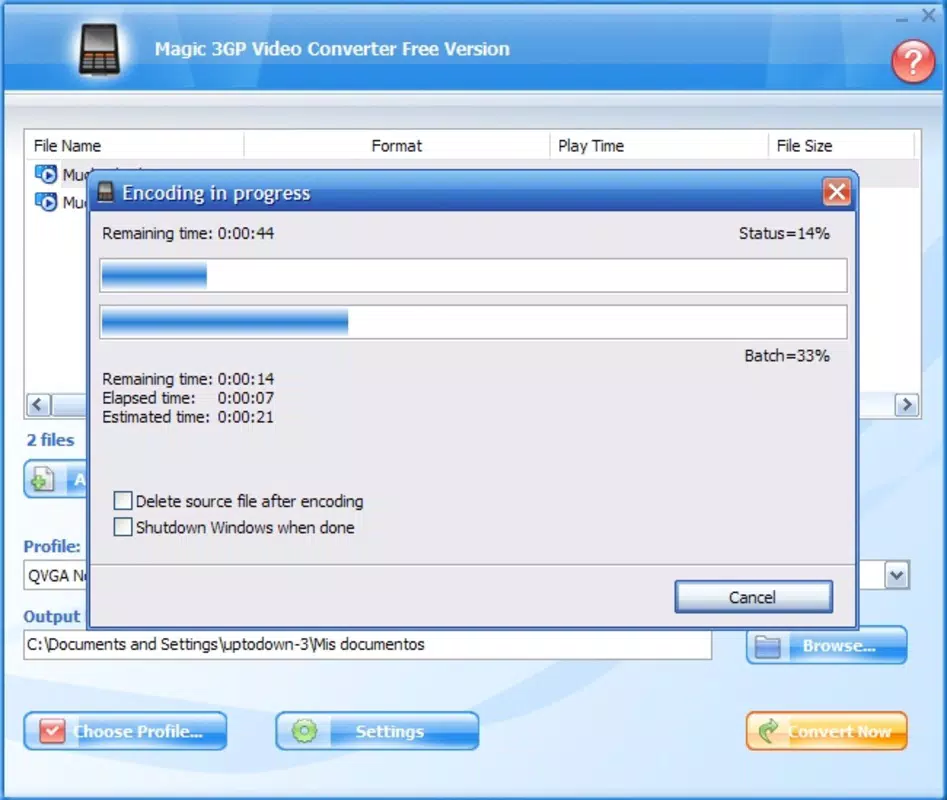Click the green gear Settings icon
The height and width of the screenshot is (800, 947).
tap(304, 731)
